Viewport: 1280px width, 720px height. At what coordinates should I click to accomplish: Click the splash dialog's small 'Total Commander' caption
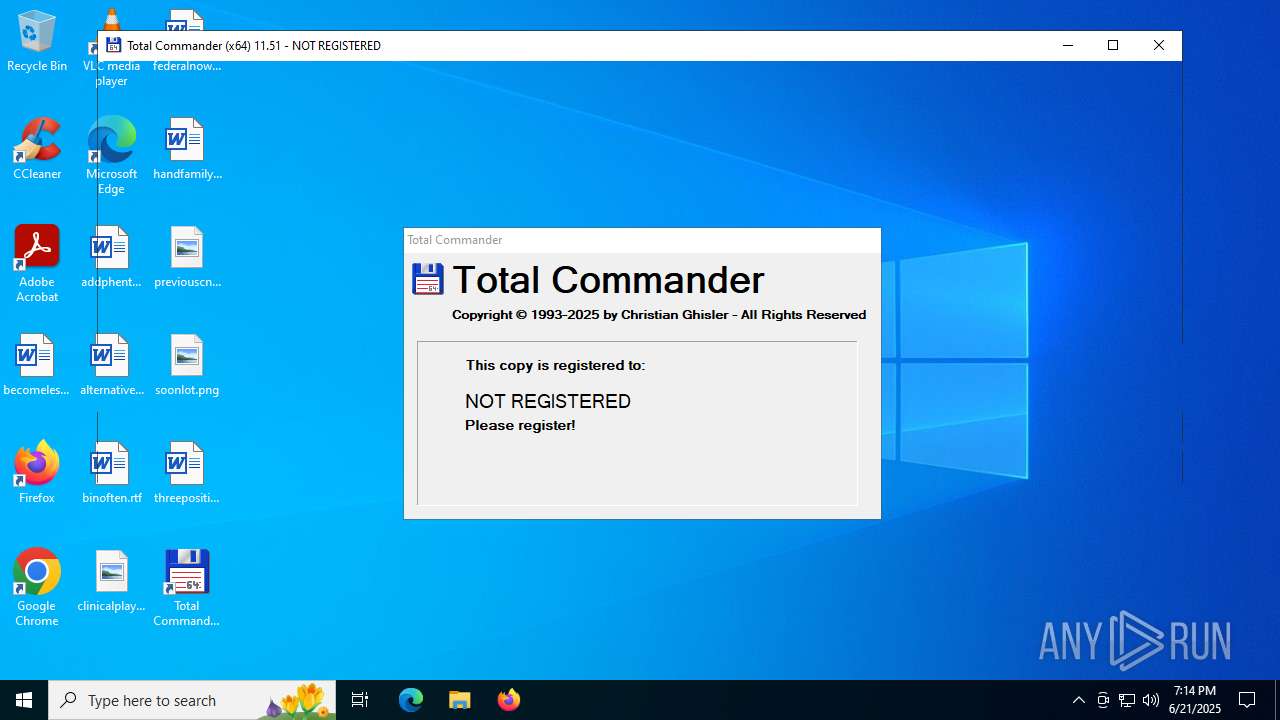point(455,240)
